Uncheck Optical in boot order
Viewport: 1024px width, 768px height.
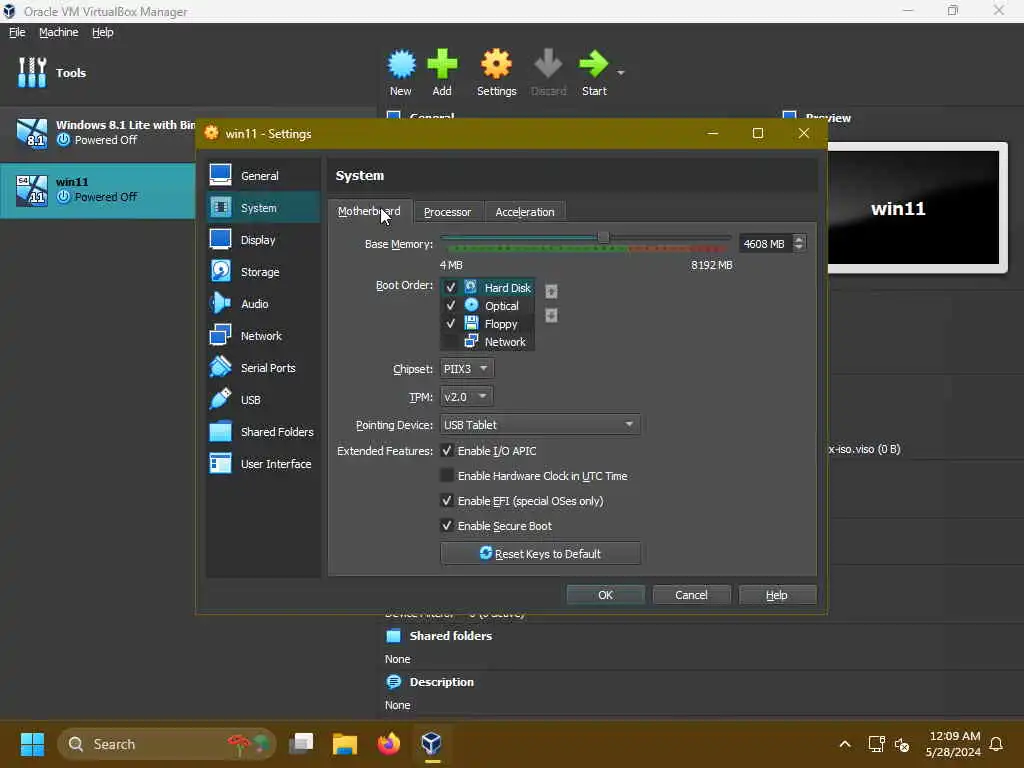(x=451, y=306)
